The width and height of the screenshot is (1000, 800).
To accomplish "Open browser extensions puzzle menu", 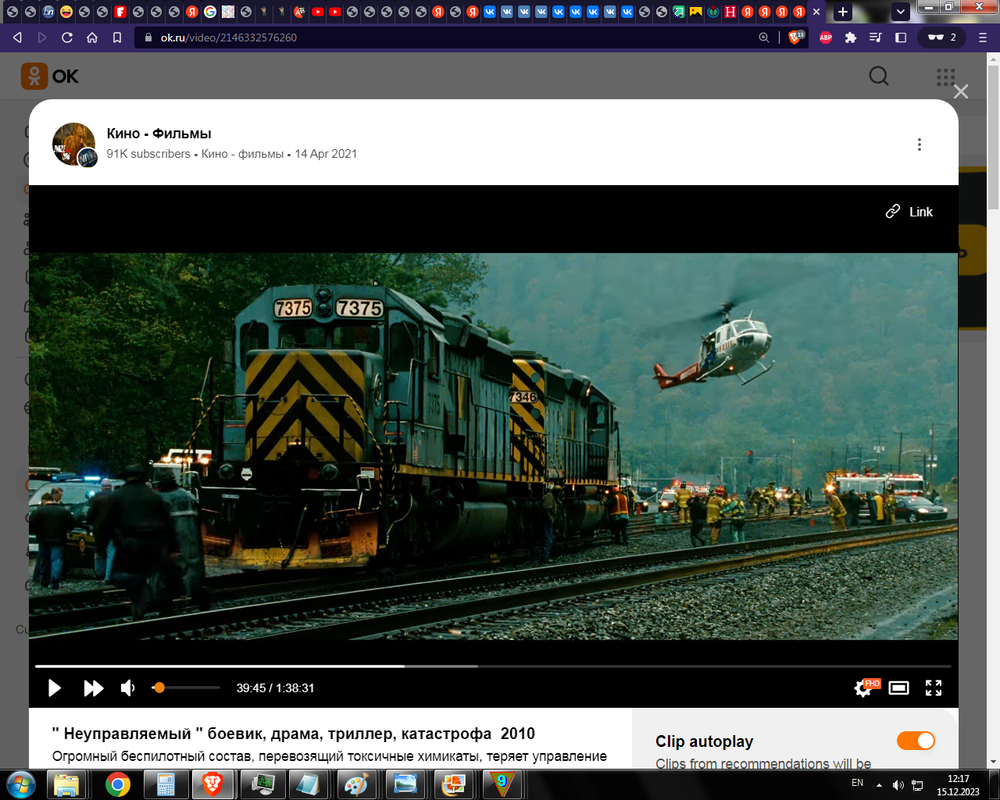I will pos(850,38).
